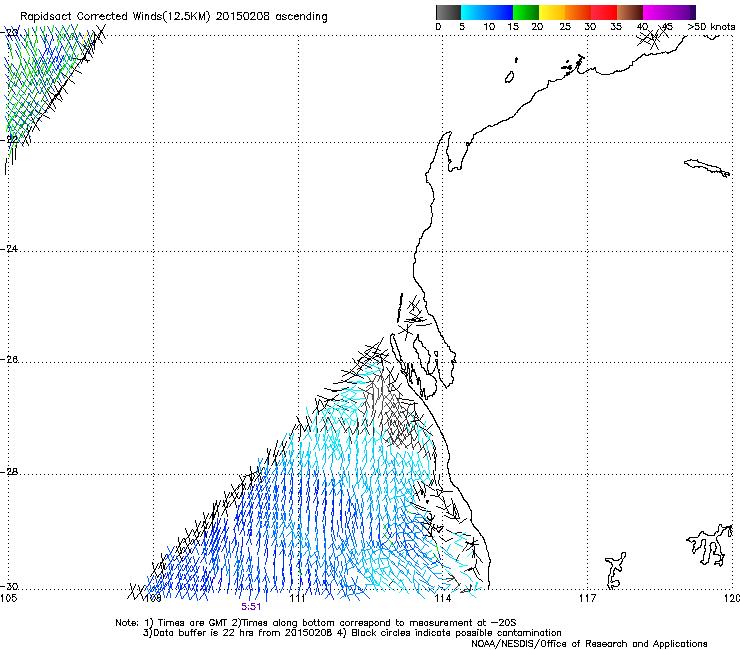Click the brown 35-40 knots color band
This screenshot has width=740, height=650.
[x=630, y=12]
